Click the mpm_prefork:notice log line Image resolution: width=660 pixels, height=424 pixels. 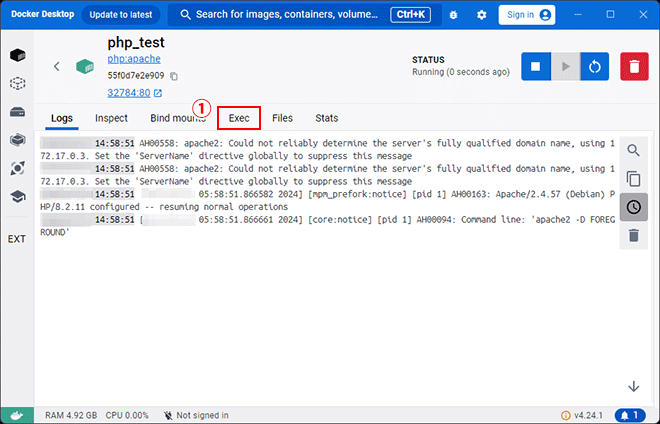(327, 200)
